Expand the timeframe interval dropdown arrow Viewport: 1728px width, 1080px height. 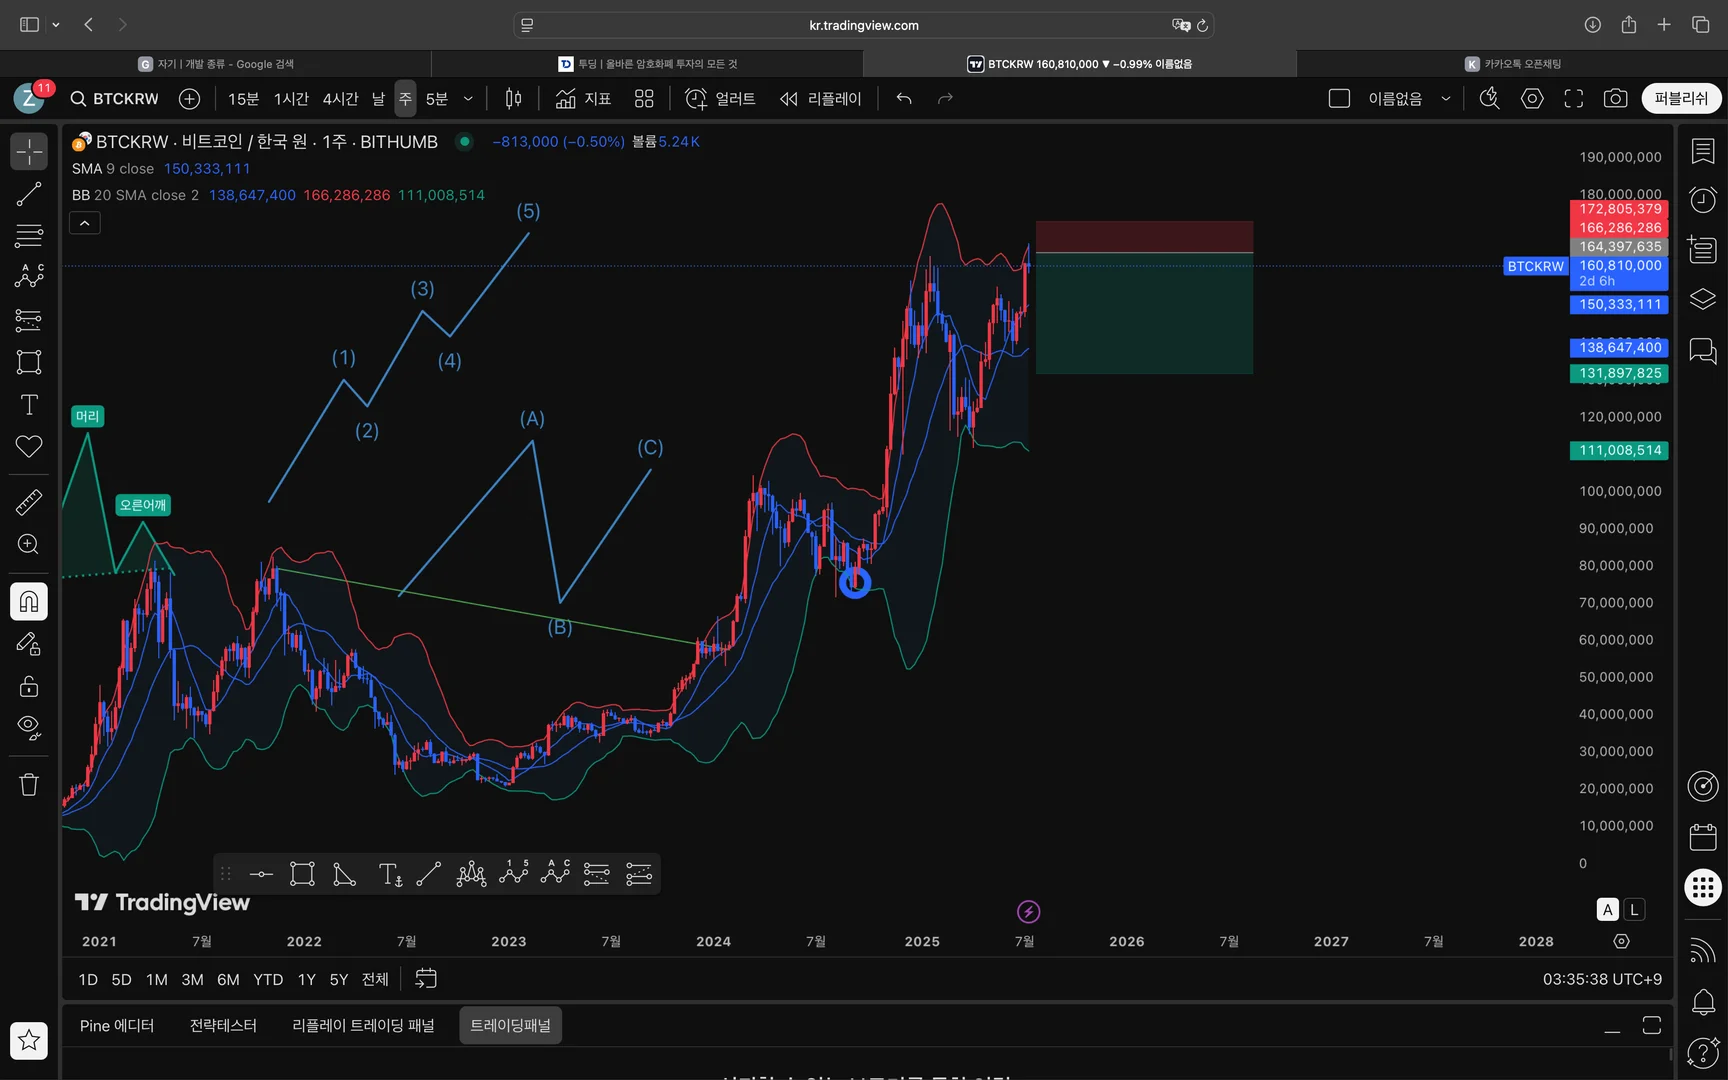468,98
